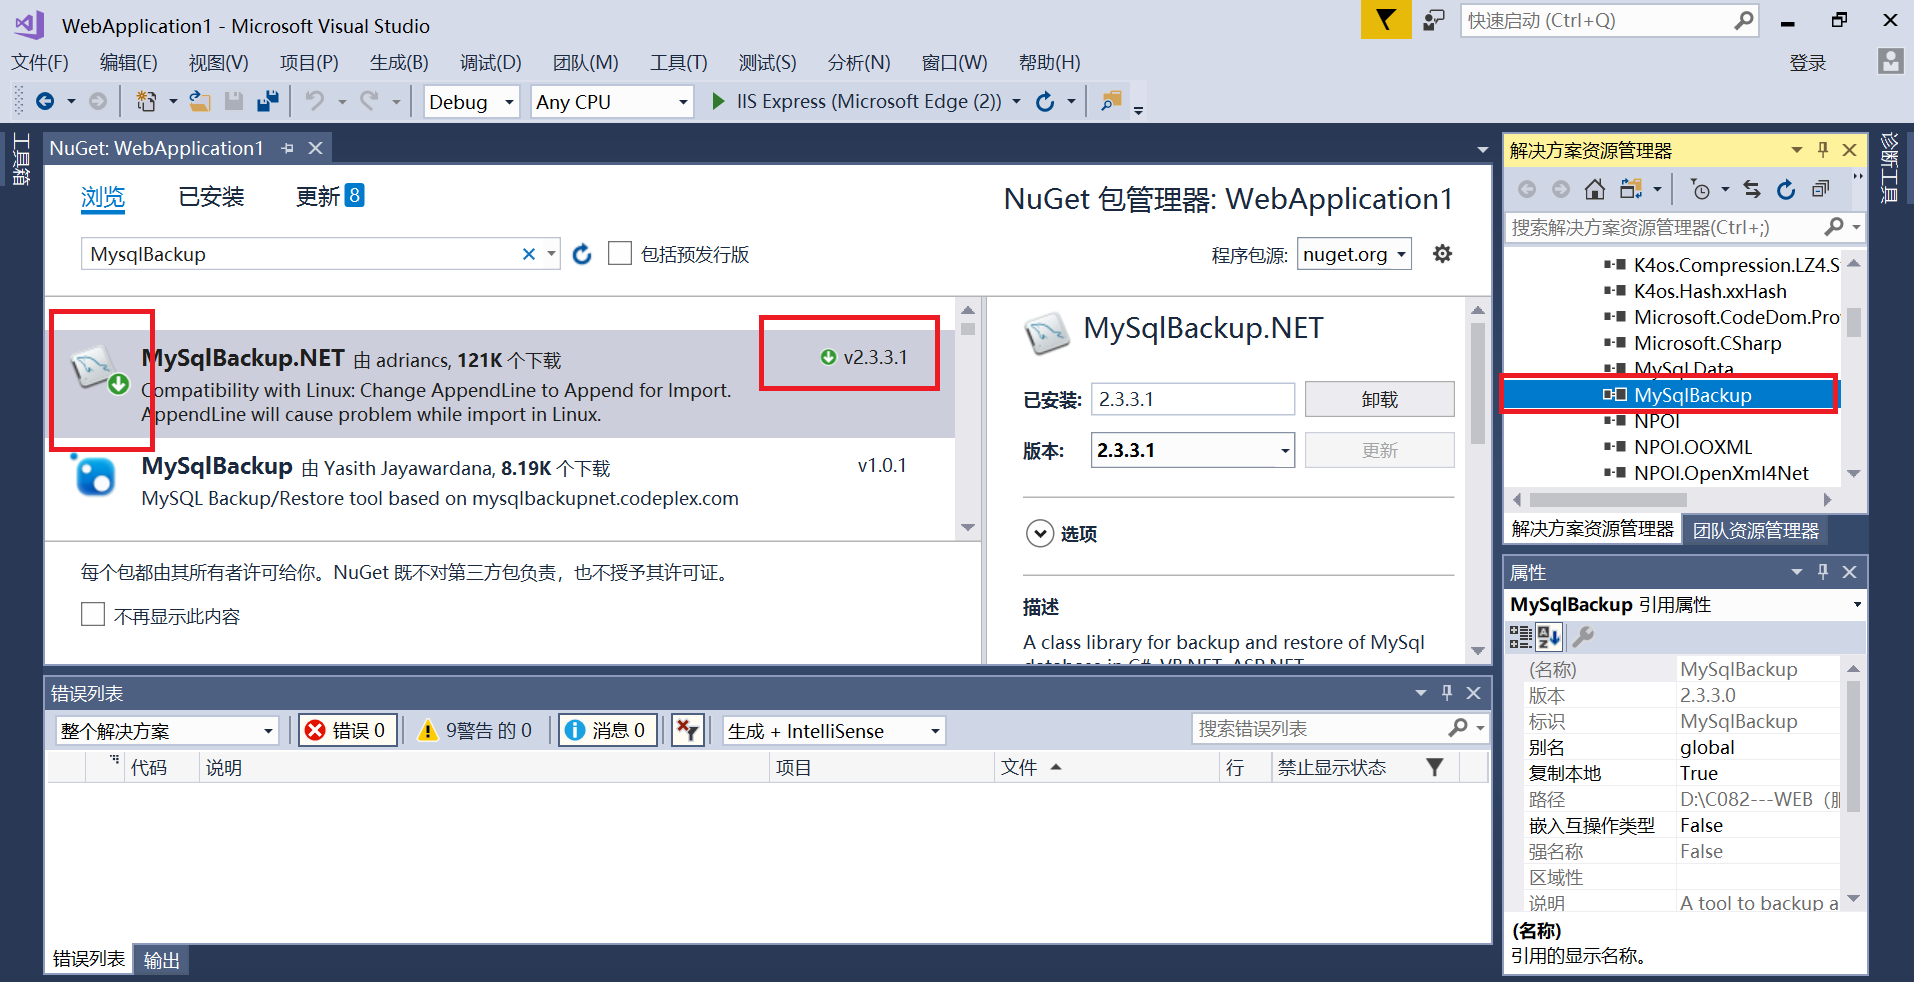Viewport: 1914px width, 982px height.
Task: Open the Tools (工具) menu
Action: tap(678, 63)
